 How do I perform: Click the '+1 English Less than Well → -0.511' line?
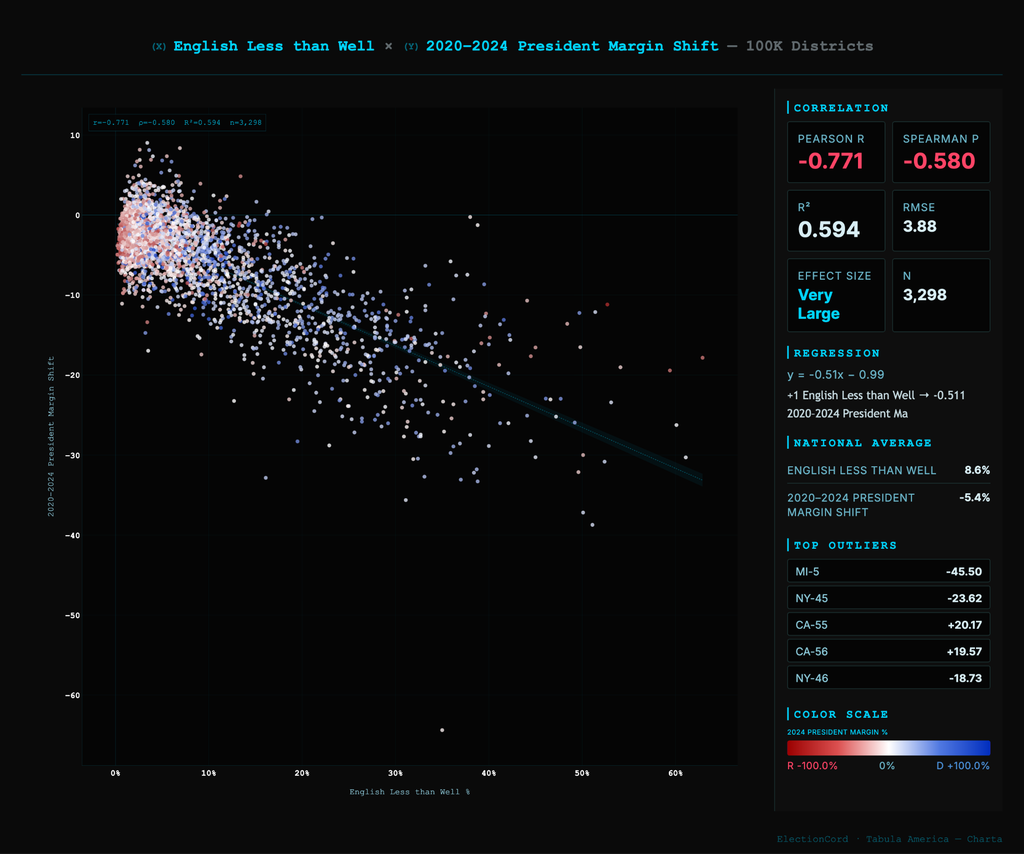876,395
